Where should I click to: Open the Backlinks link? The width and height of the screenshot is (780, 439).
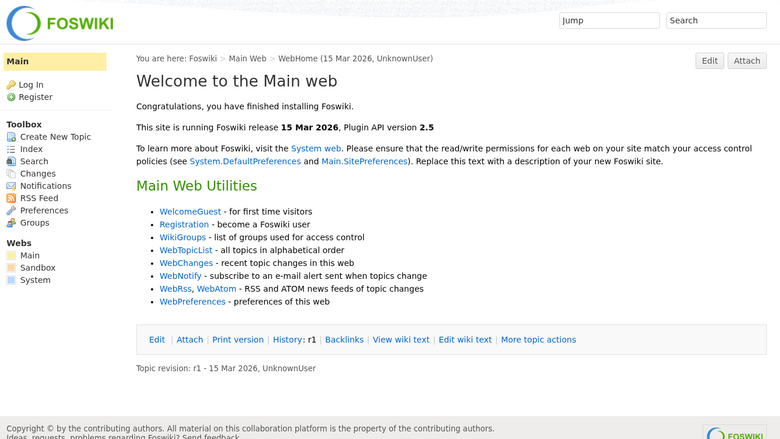[x=344, y=340]
